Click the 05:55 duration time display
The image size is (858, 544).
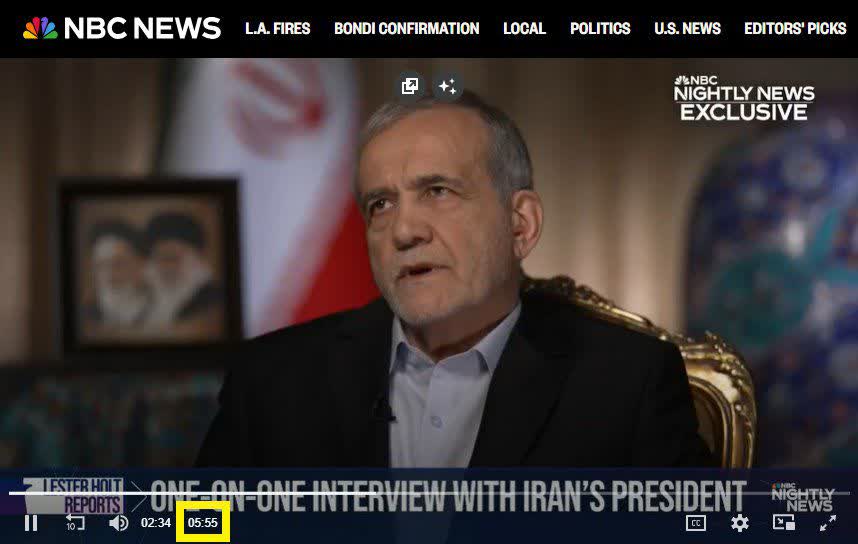pos(202,523)
